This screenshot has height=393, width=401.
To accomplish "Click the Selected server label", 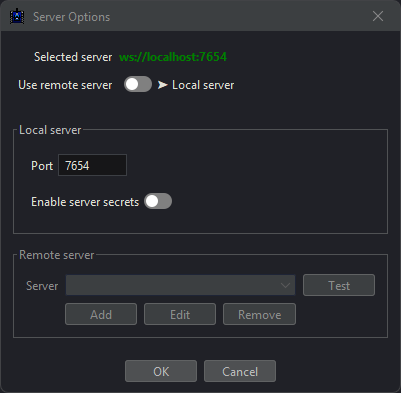I will (x=73, y=57).
